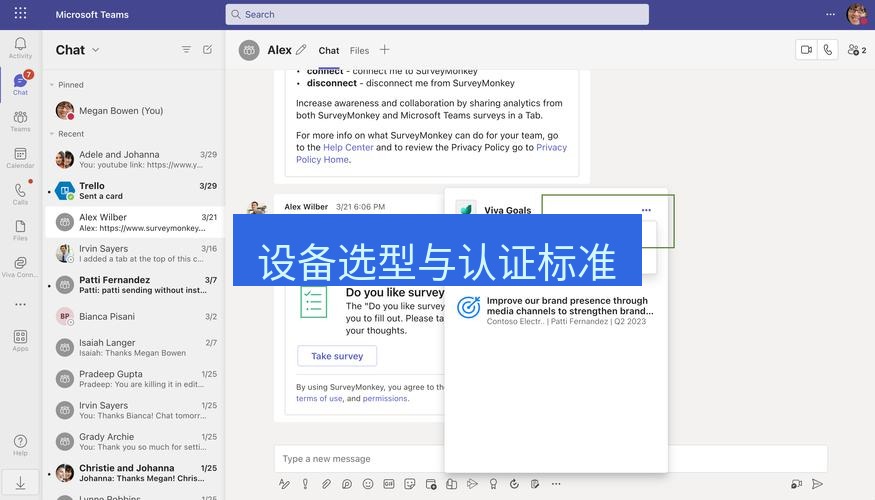Switch to the Files tab
The width and height of the screenshot is (875, 500).
[359, 50]
